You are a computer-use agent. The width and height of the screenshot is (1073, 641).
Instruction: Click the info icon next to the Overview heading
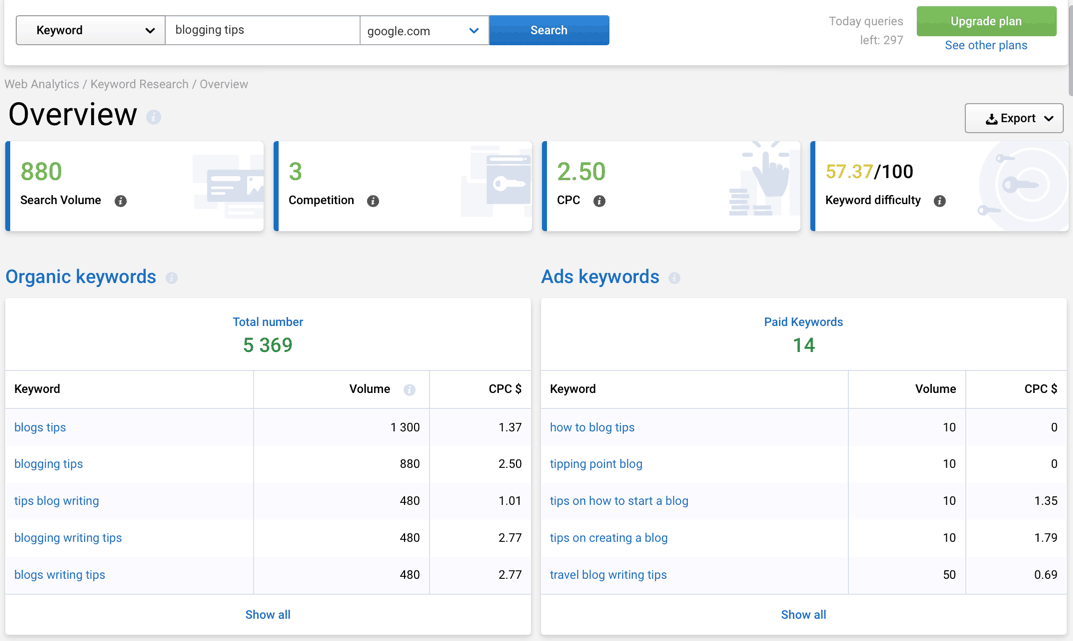[155, 115]
